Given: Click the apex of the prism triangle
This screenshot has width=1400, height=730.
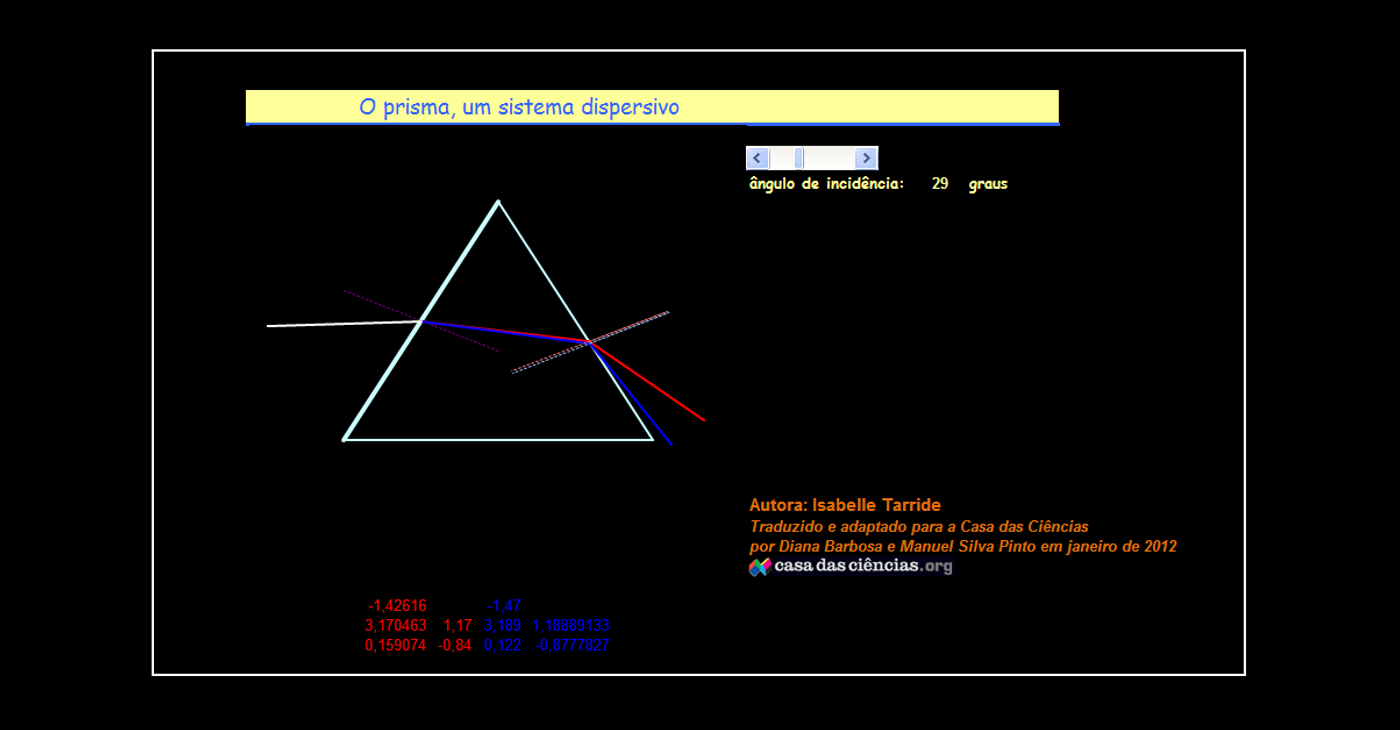Looking at the screenshot, I should pyautogui.click(x=498, y=202).
